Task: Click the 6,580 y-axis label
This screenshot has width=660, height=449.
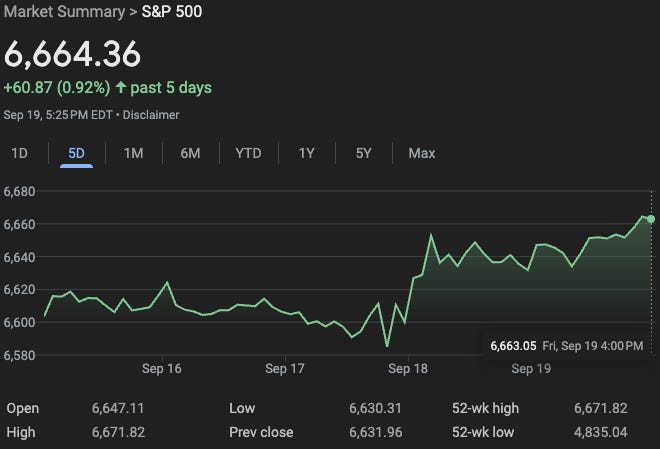Action: (19, 355)
